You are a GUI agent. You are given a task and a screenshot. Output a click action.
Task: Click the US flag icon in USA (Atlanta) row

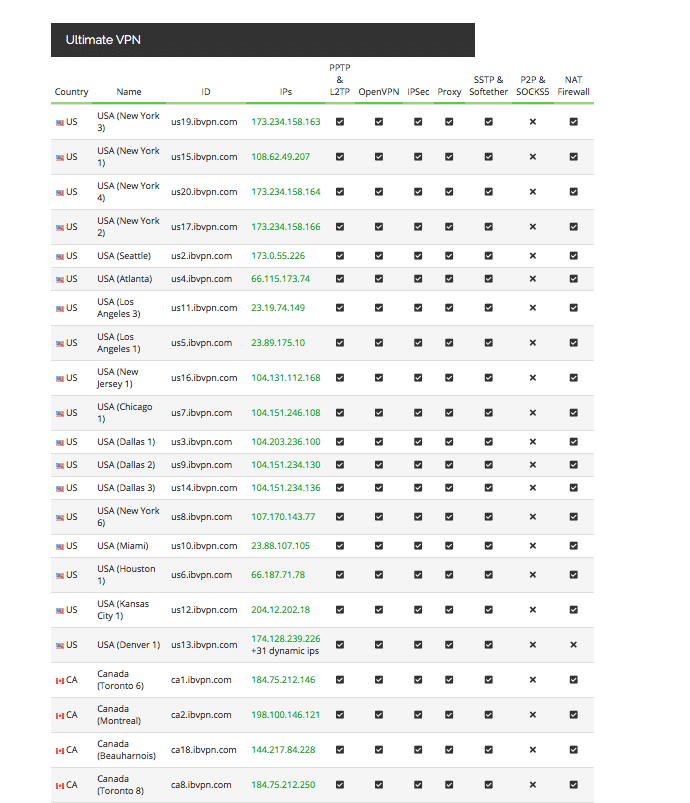point(60,280)
